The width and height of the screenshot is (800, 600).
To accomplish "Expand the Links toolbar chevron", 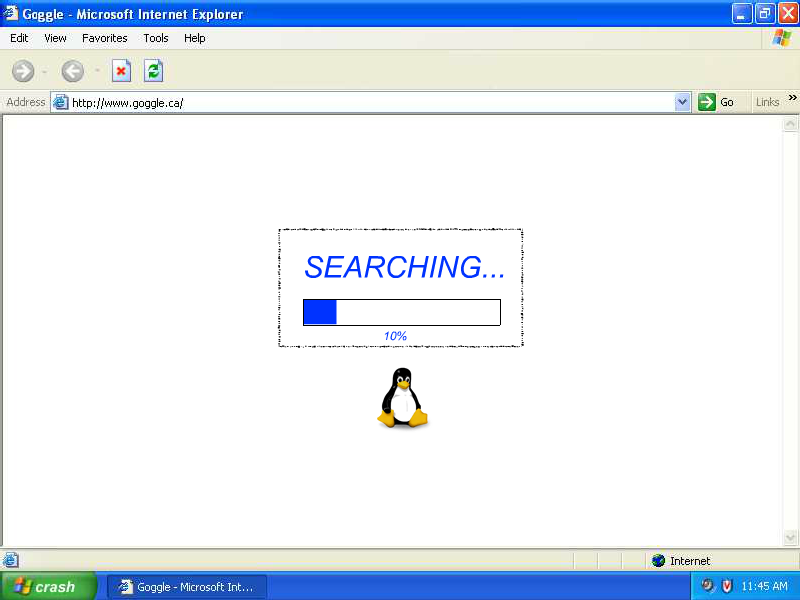I will pos(792,97).
